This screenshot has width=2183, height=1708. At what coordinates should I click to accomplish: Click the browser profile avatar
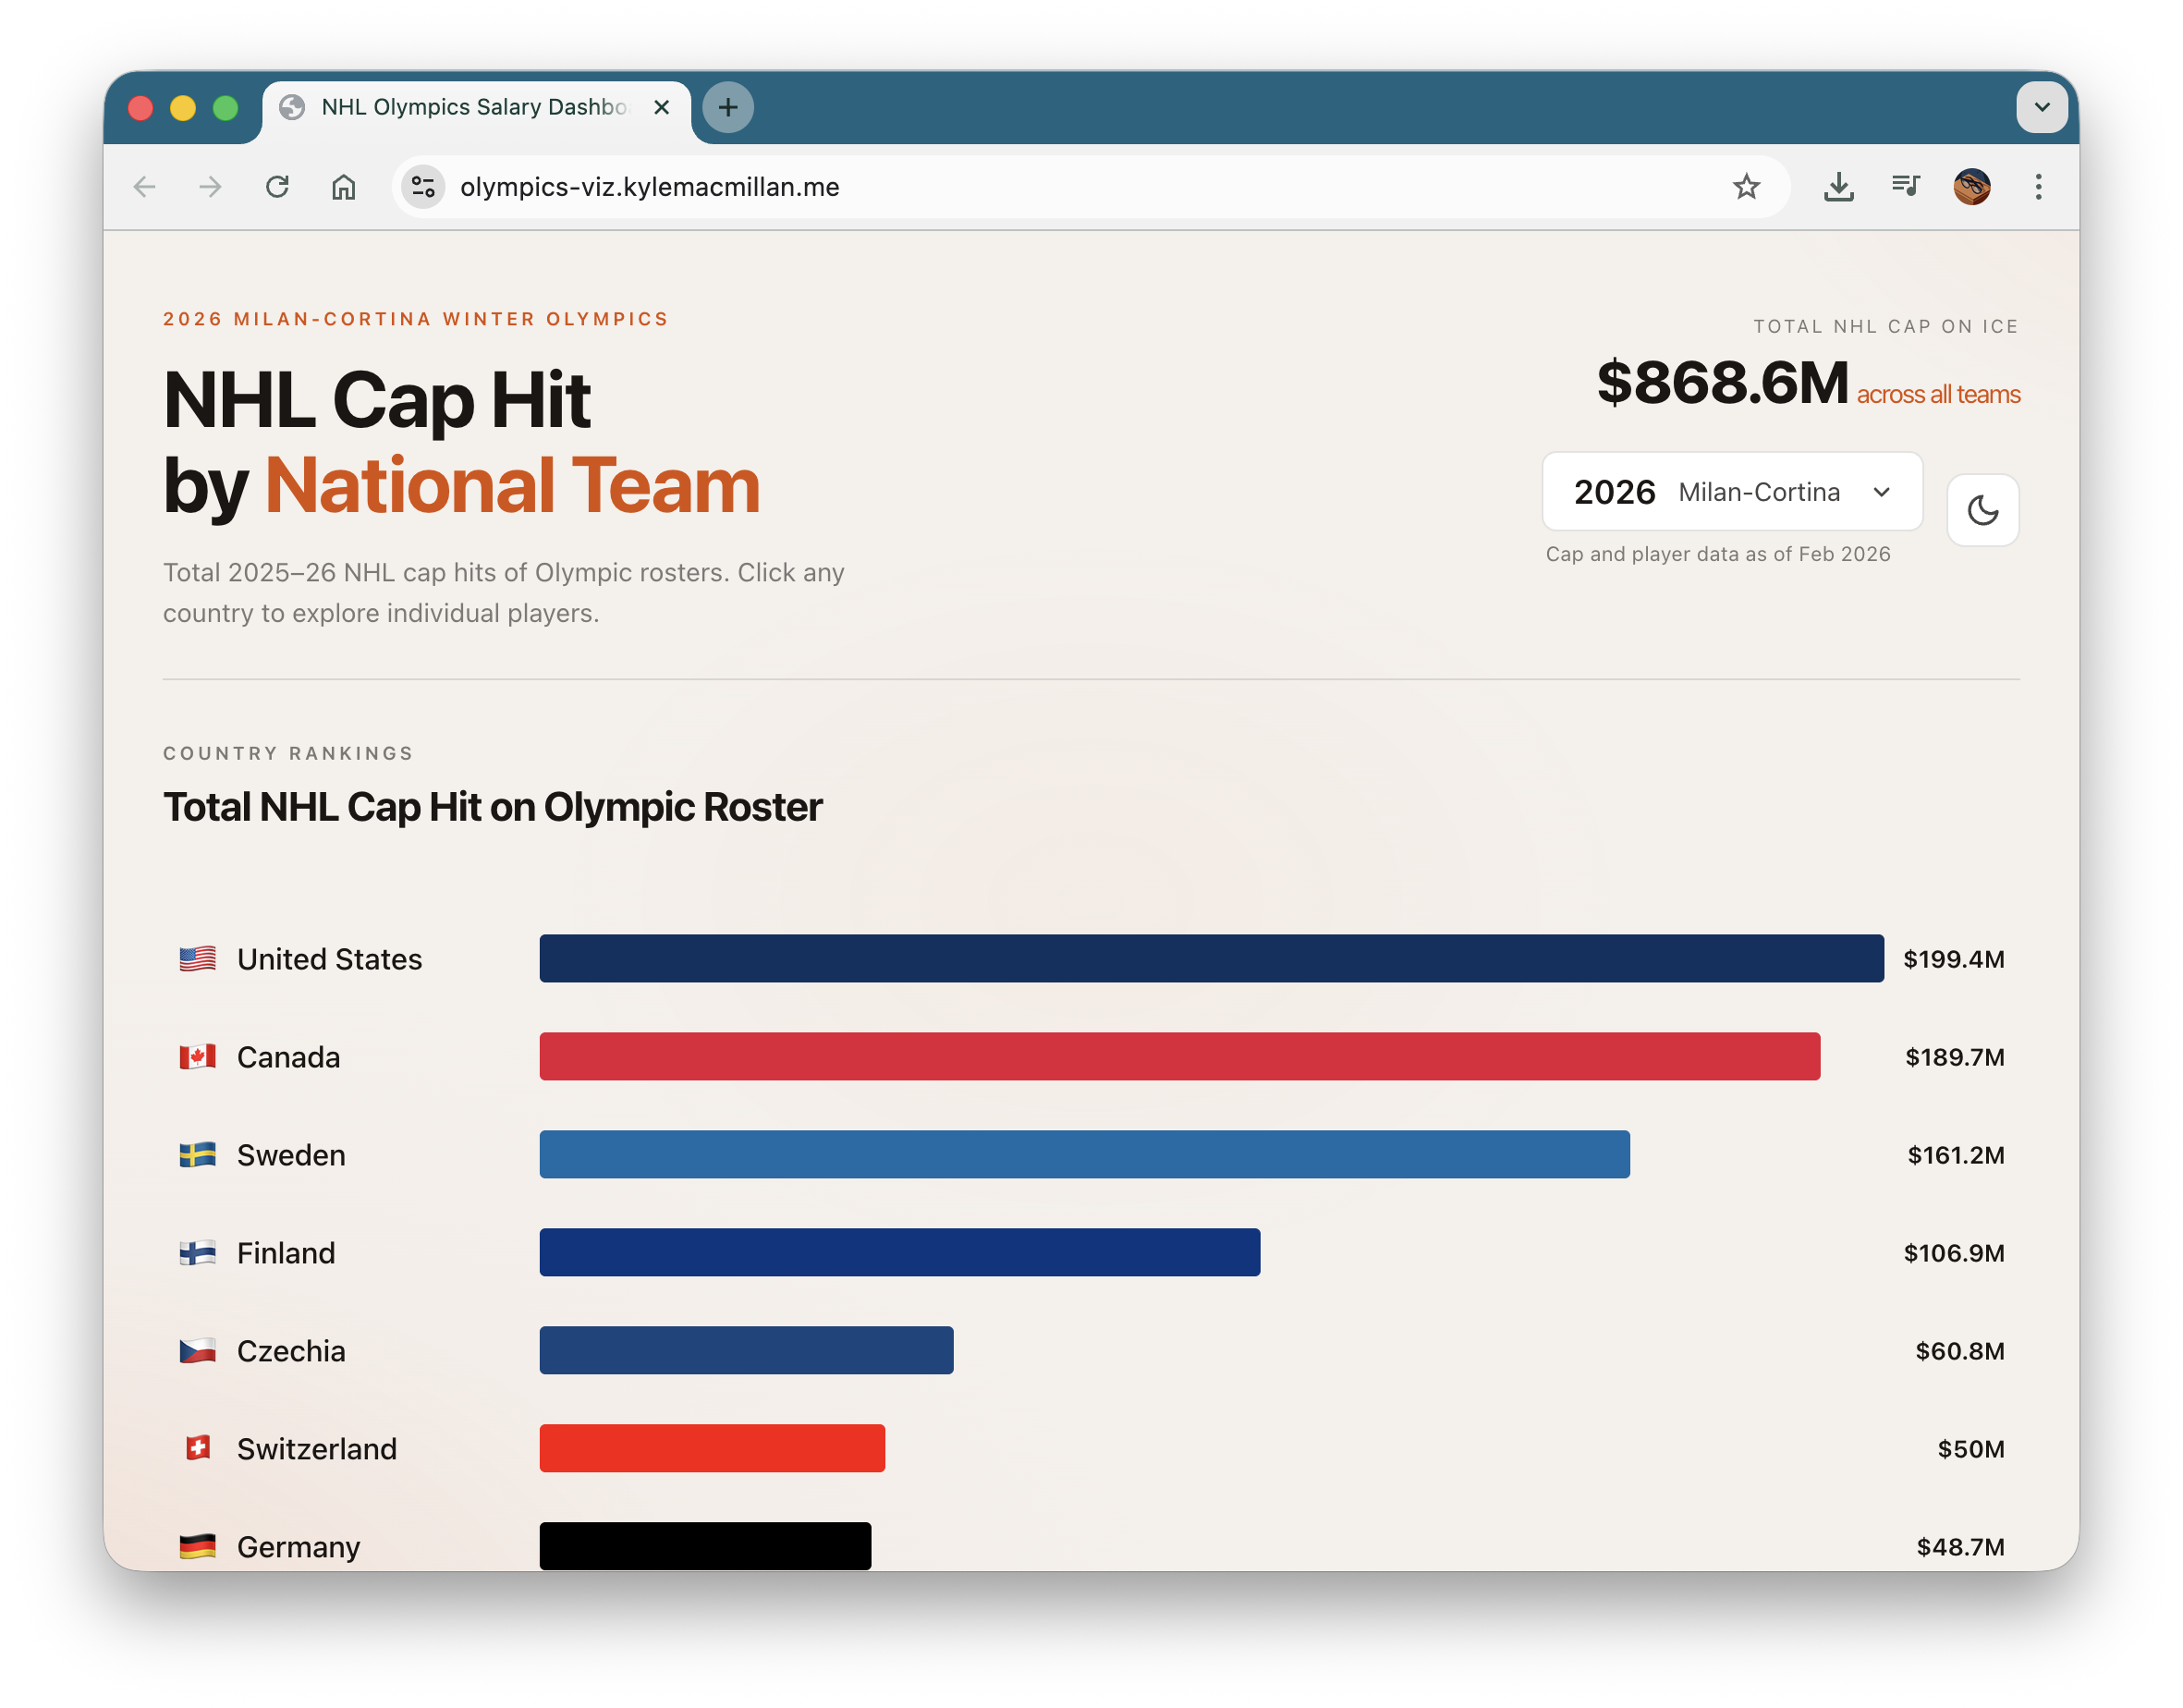pos(1973,186)
